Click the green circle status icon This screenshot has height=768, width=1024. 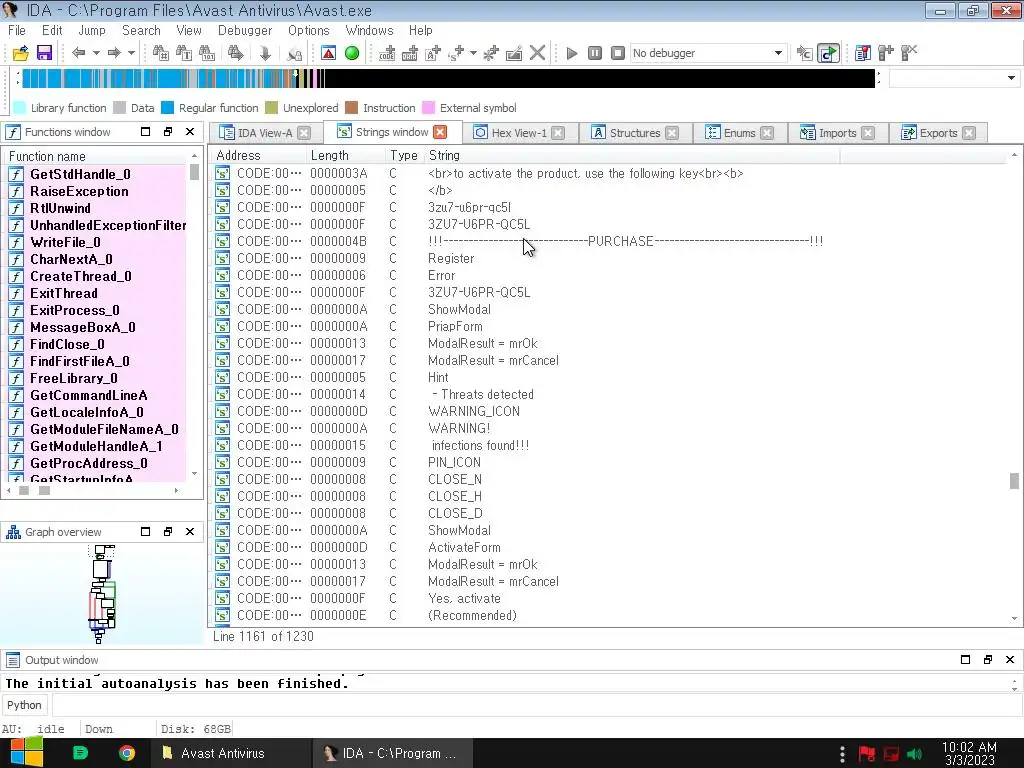point(352,53)
